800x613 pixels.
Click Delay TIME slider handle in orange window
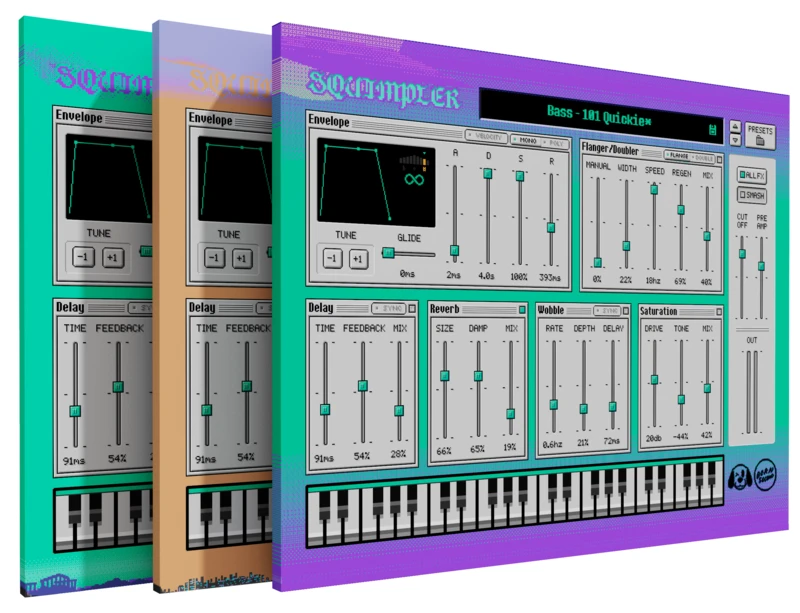click(x=207, y=409)
